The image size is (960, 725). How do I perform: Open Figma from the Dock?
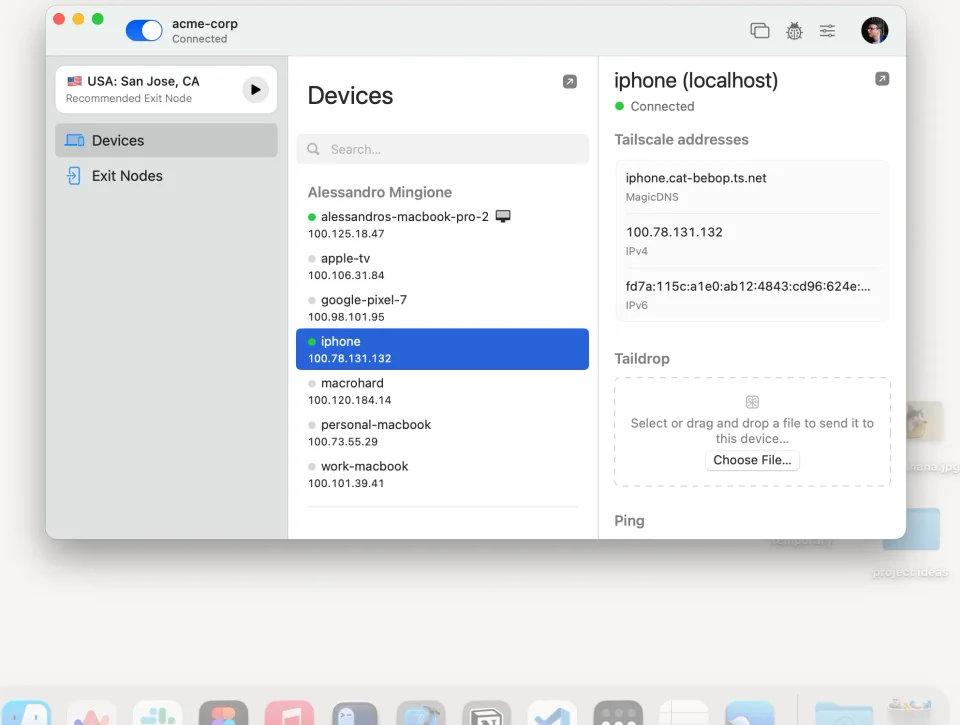(223, 714)
